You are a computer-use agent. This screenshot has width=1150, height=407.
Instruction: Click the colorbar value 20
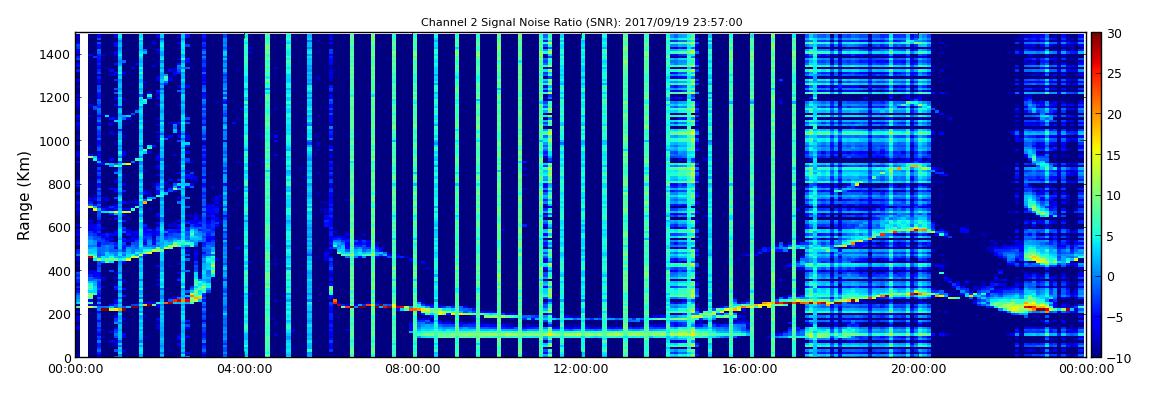tap(1114, 114)
